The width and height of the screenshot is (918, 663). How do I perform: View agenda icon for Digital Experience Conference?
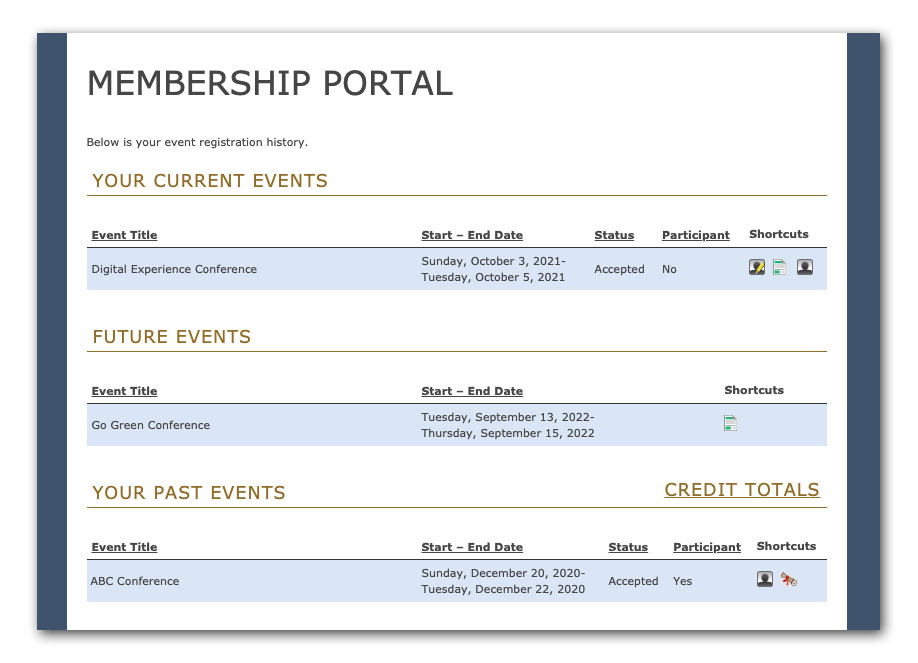tap(779, 267)
